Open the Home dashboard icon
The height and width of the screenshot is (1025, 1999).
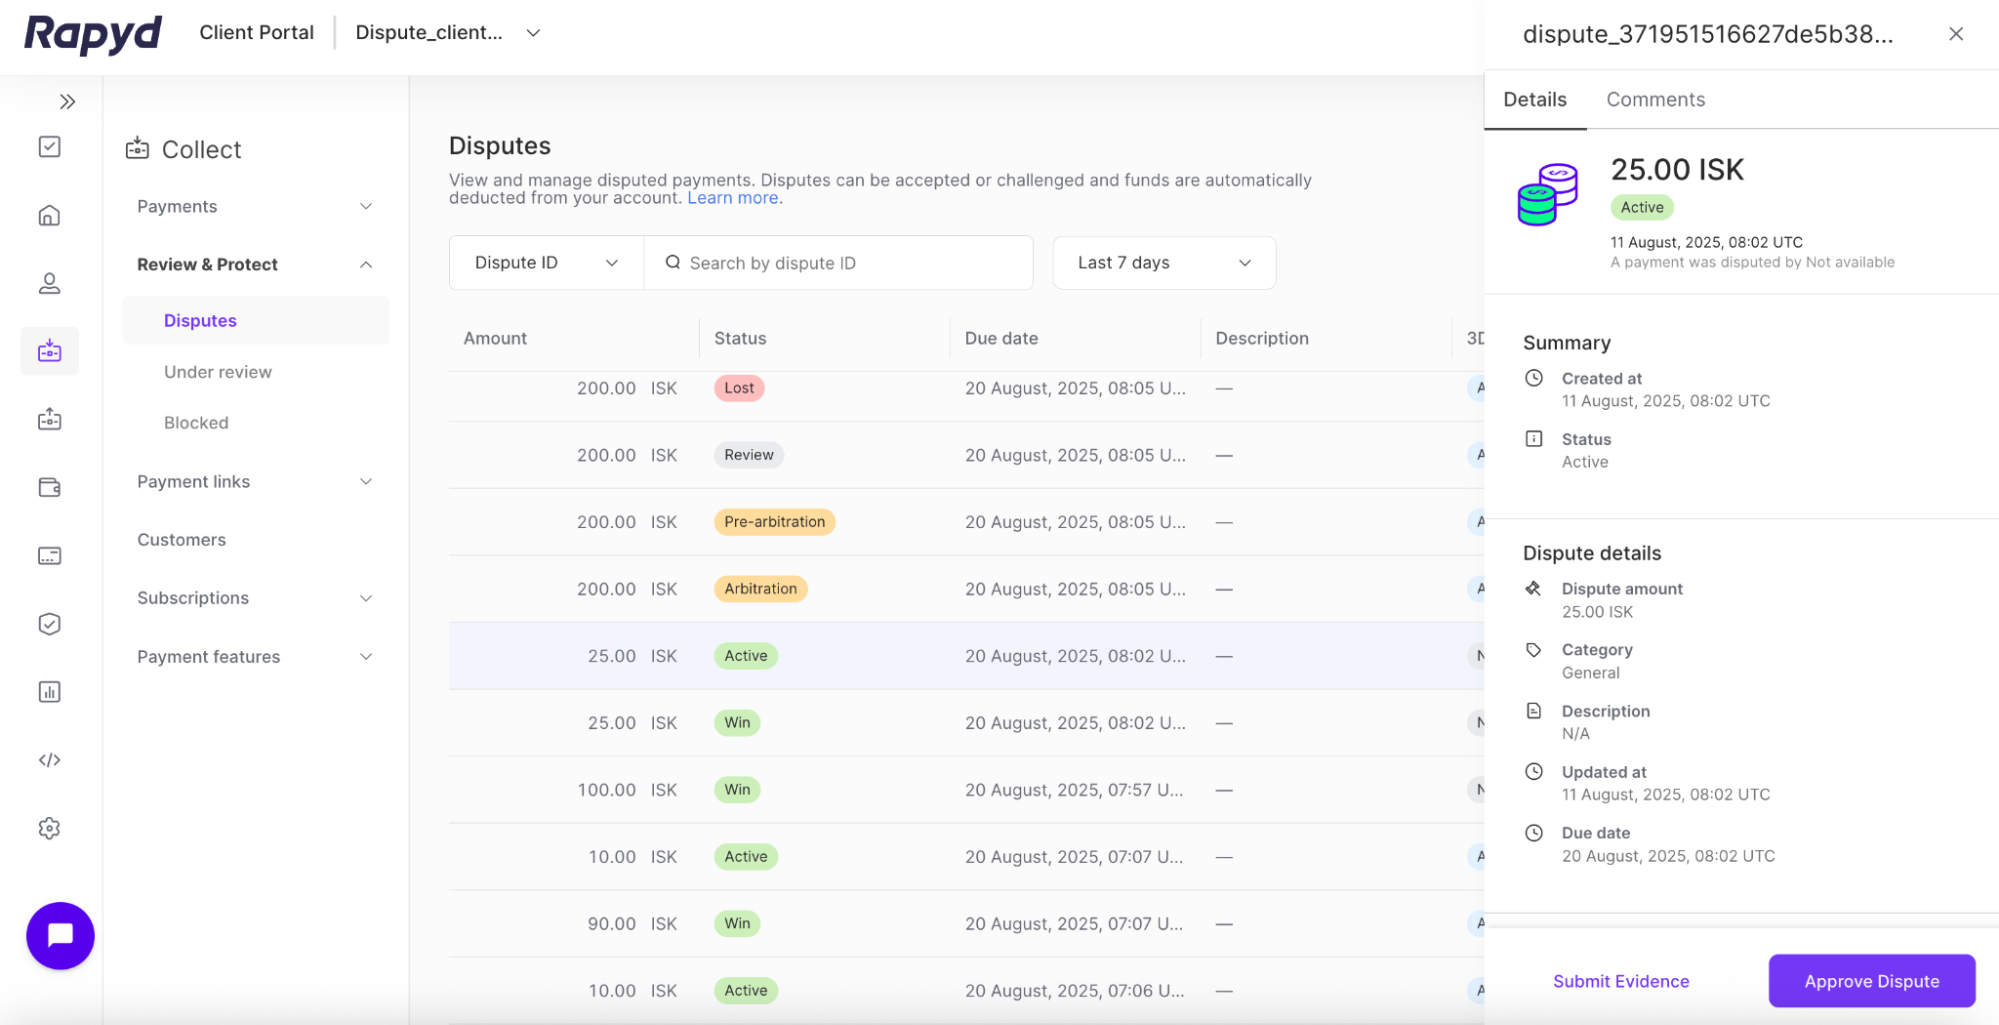49,215
